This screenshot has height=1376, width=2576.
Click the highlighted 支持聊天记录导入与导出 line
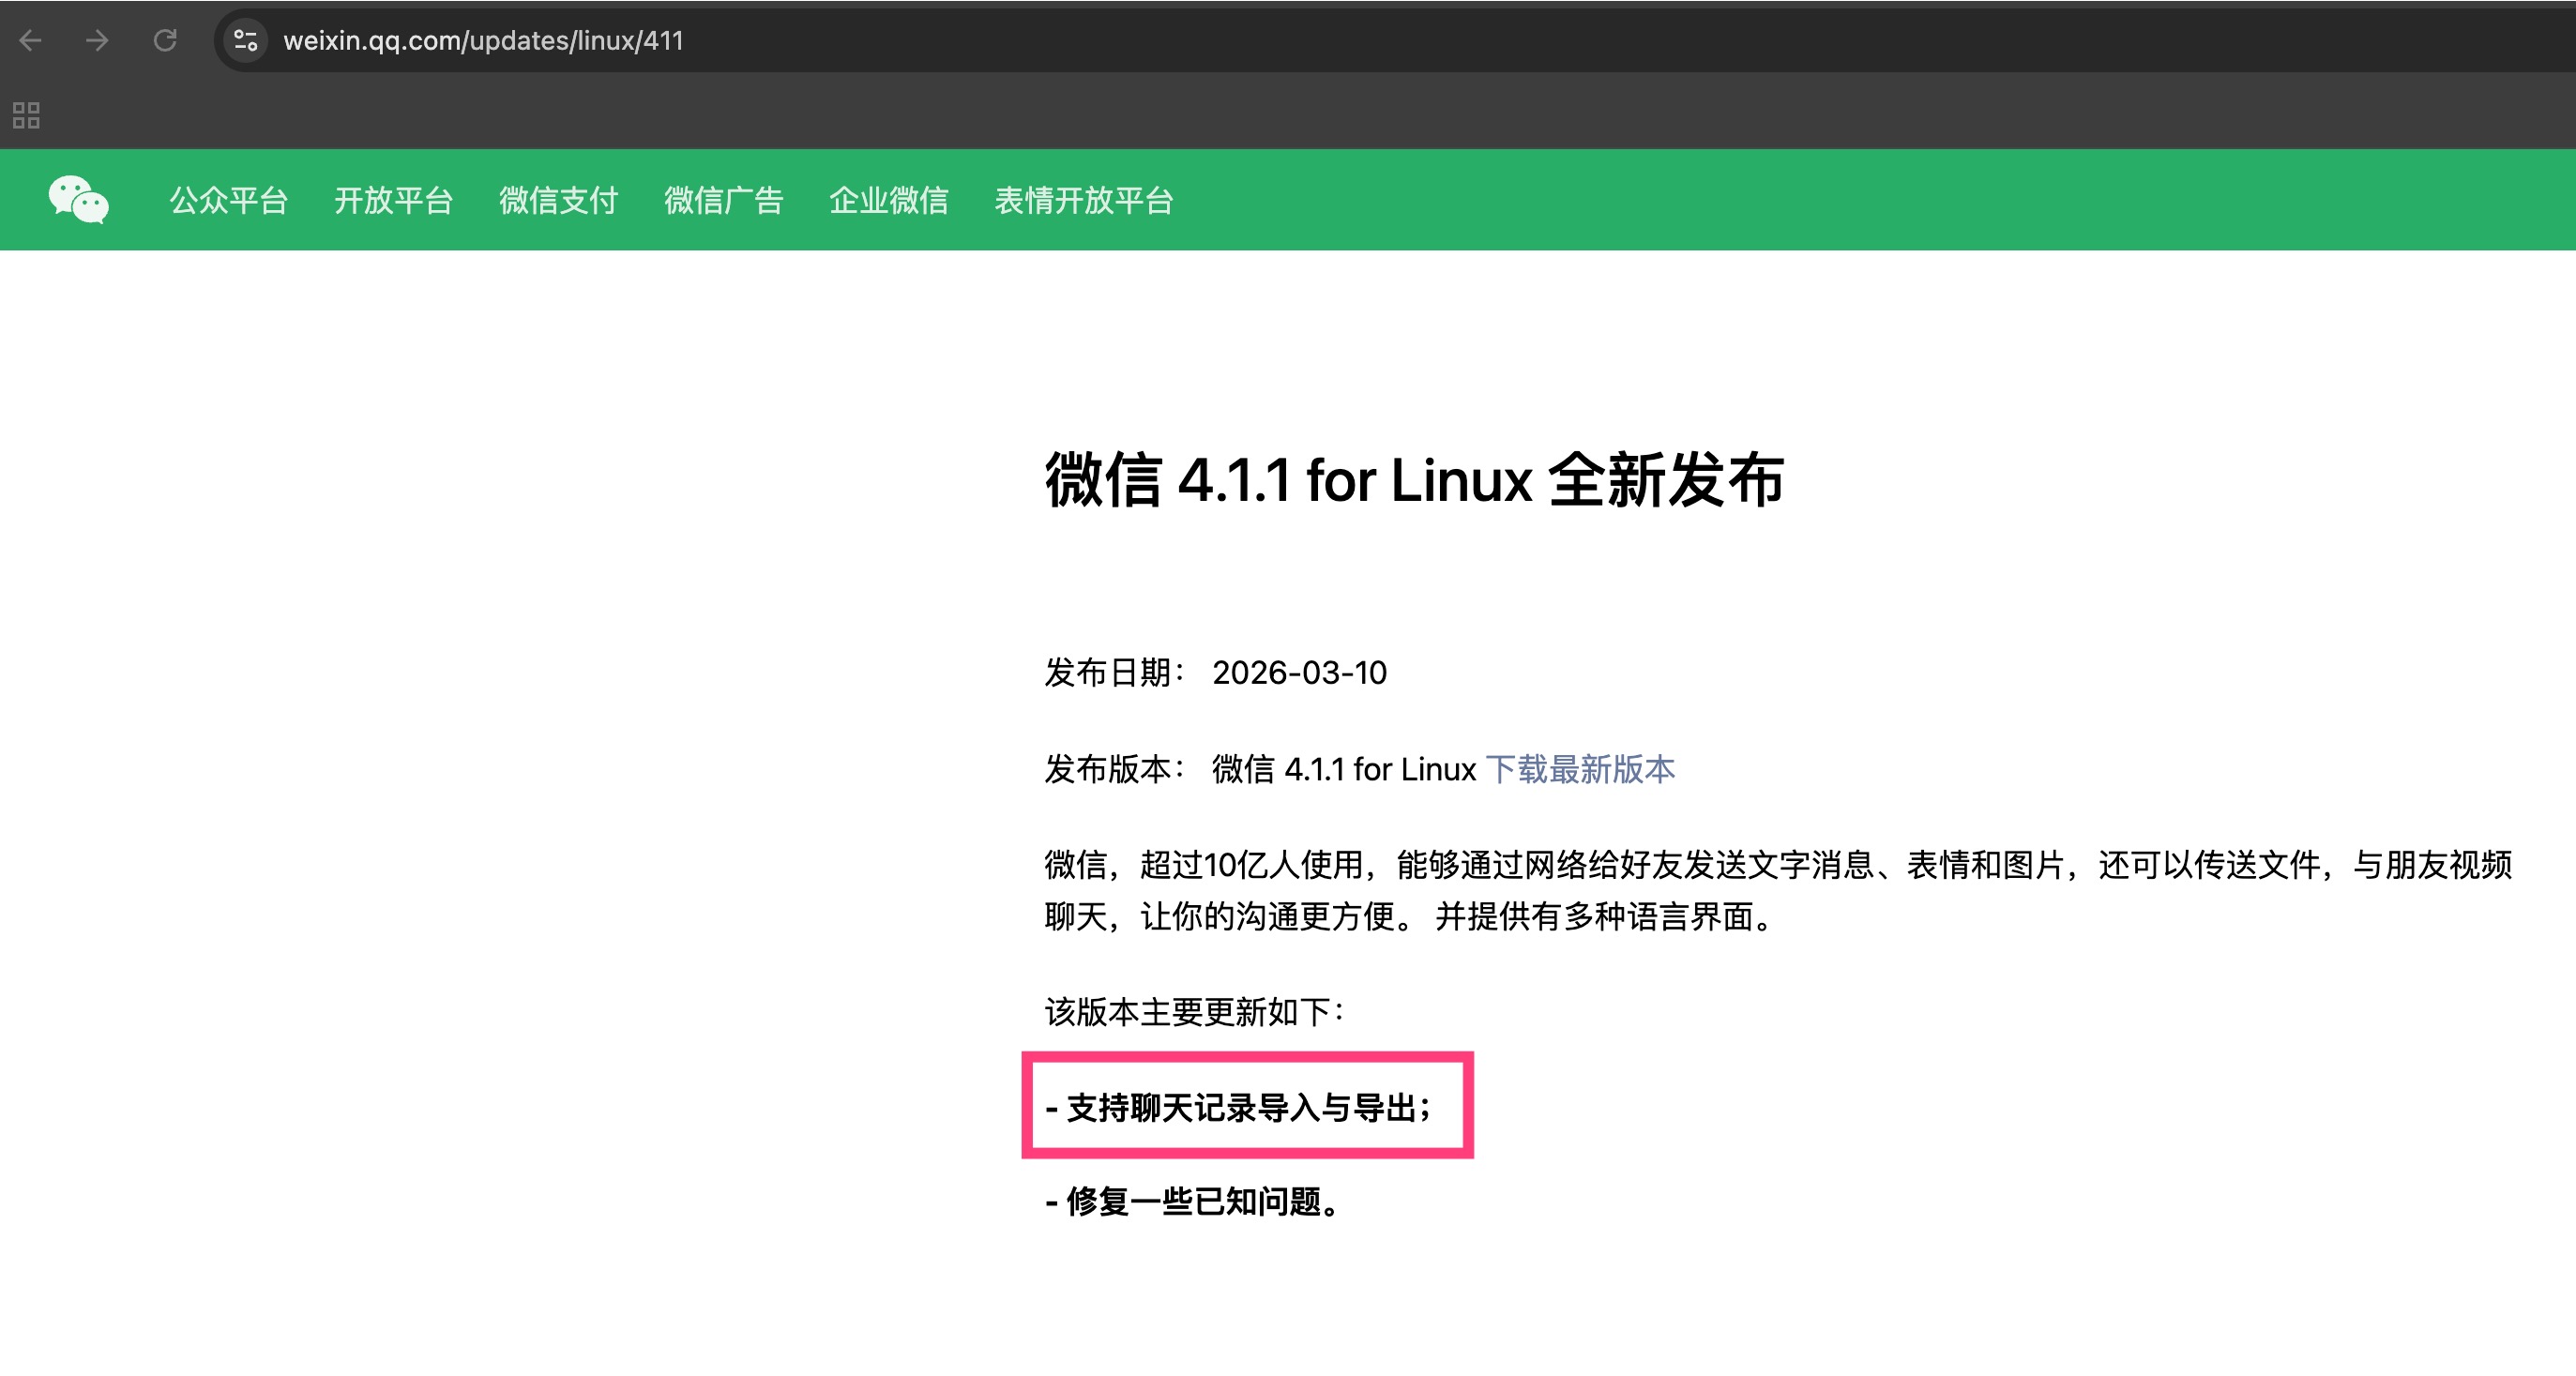(1238, 1107)
